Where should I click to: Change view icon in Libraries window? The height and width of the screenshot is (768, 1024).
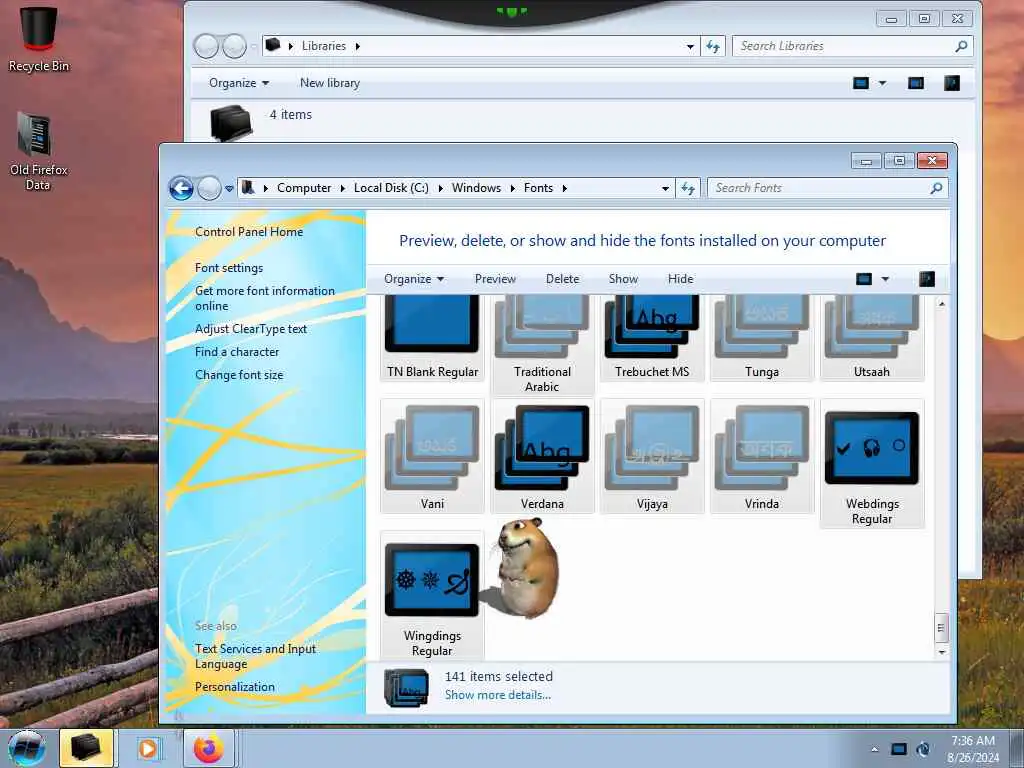[x=861, y=83]
